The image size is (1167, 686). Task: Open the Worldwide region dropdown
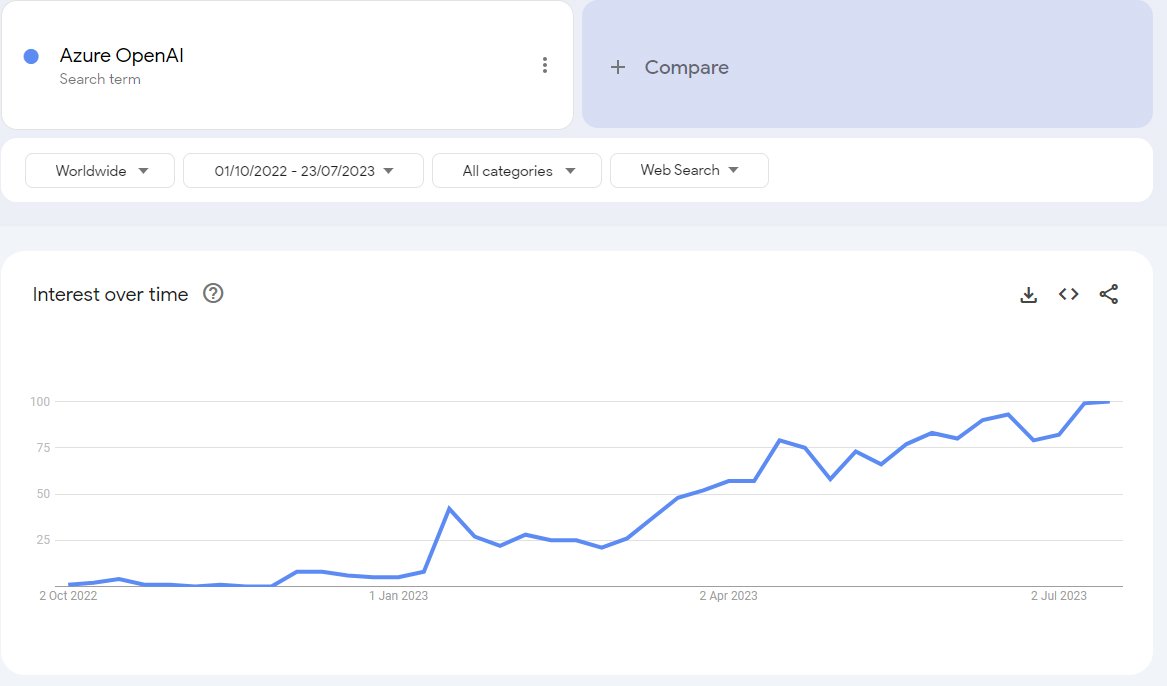[x=100, y=170]
